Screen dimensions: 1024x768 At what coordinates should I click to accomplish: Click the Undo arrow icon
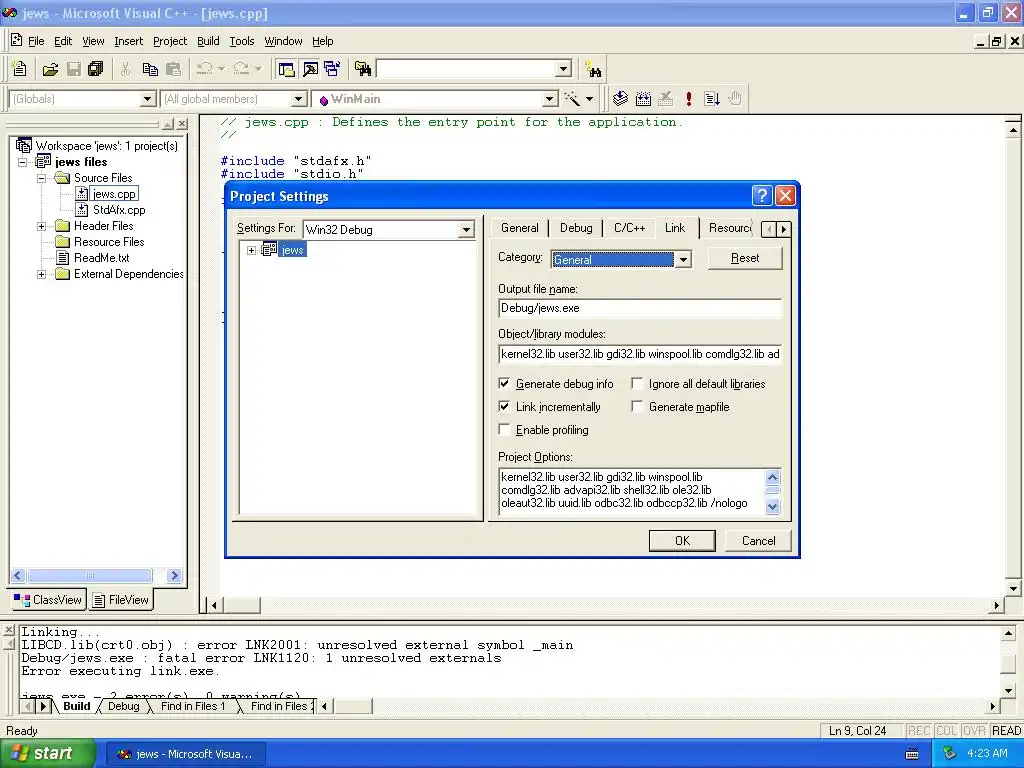click(205, 69)
